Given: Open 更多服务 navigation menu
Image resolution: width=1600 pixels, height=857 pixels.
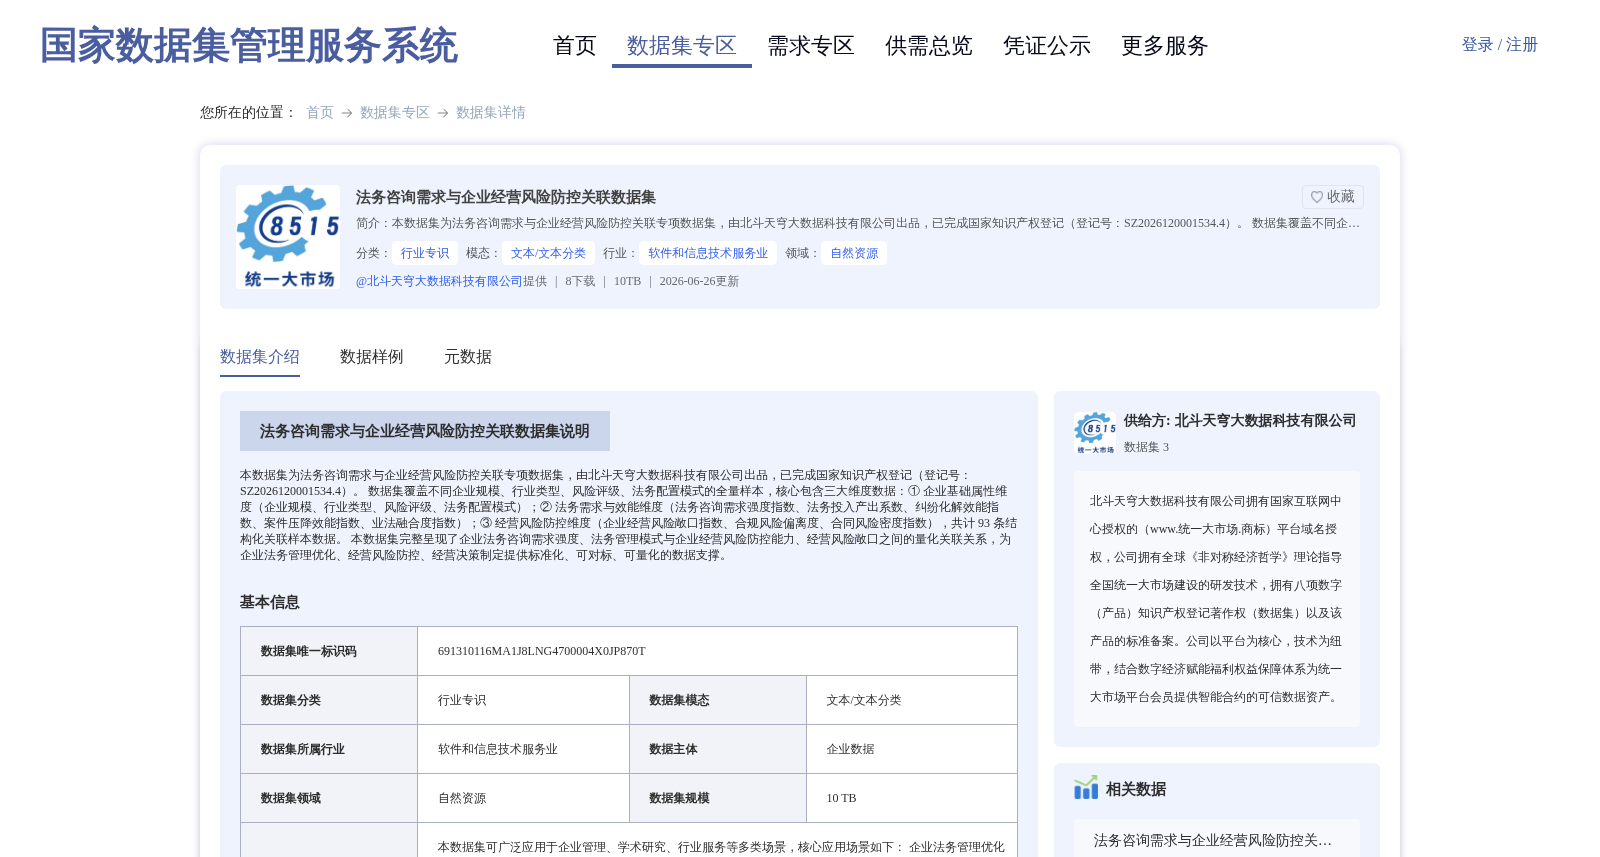Looking at the screenshot, I should tap(1164, 46).
